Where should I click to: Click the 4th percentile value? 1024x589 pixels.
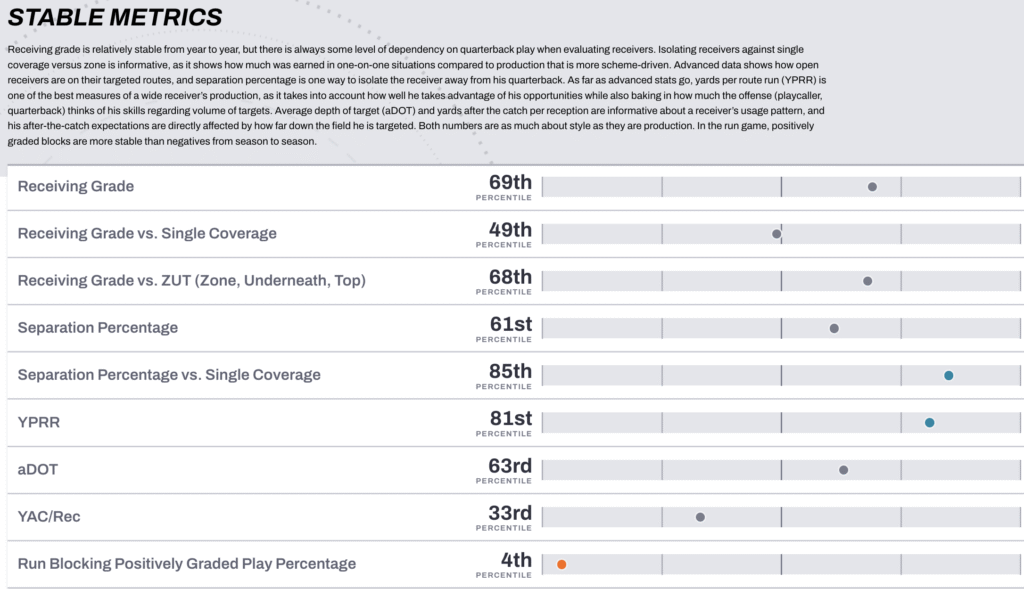516,560
